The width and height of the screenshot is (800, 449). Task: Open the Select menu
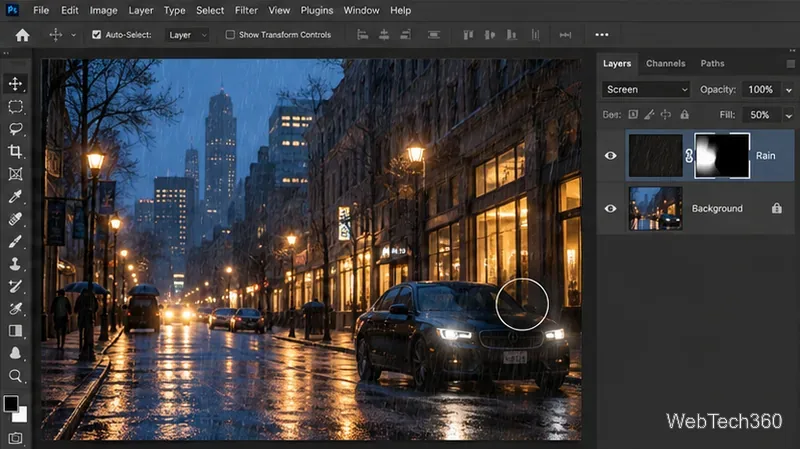click(210, 10)
